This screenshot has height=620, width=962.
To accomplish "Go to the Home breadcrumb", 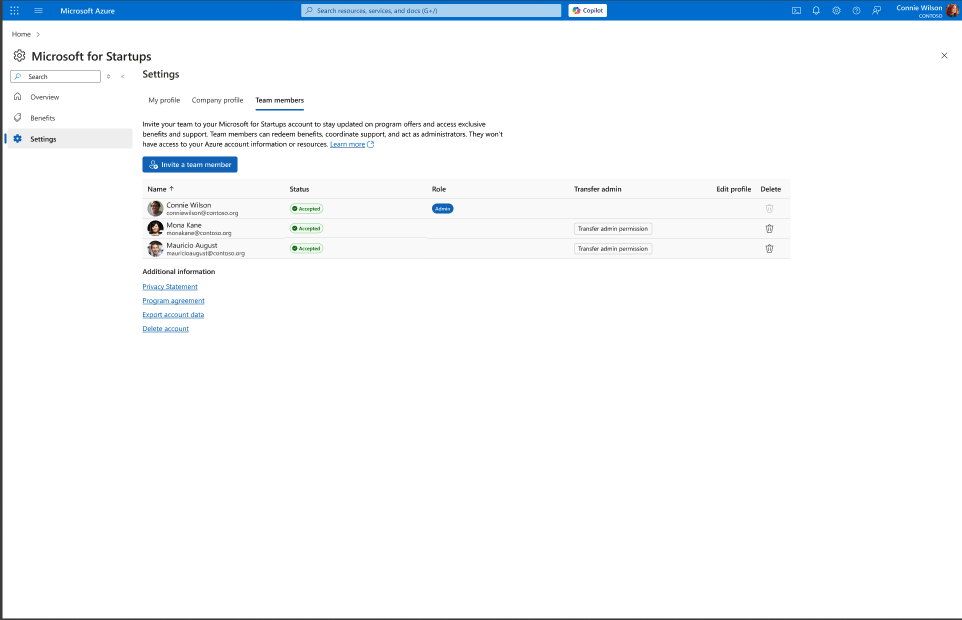I will click(21, 34).
